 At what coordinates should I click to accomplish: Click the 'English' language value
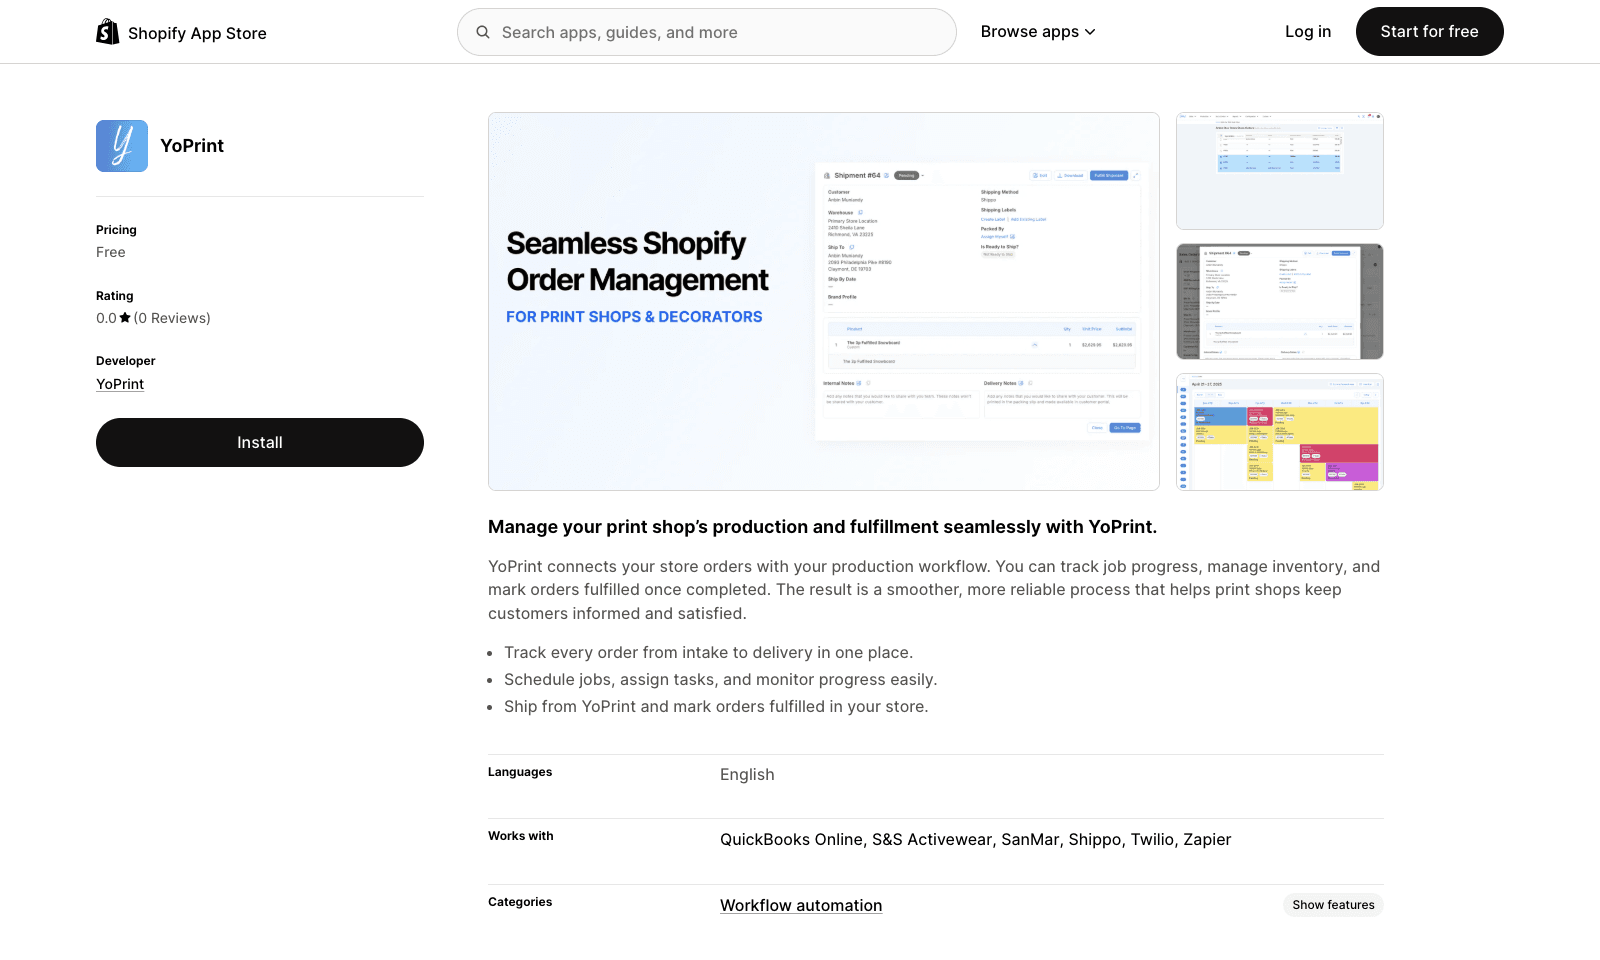click(747, 775)
